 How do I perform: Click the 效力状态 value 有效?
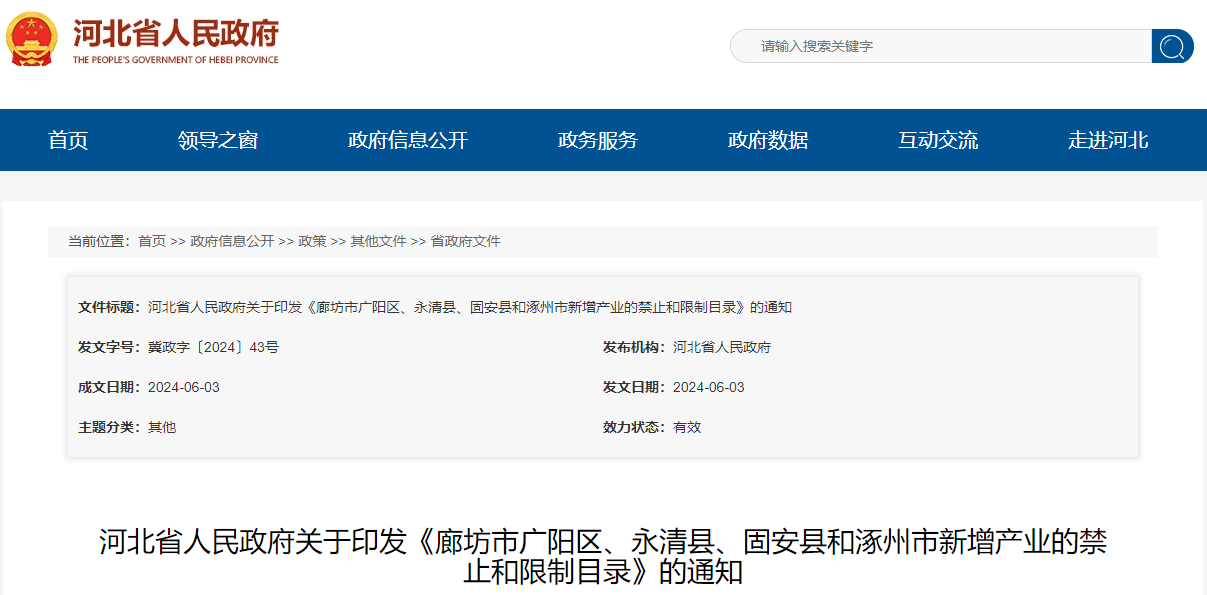click(687, 427)
